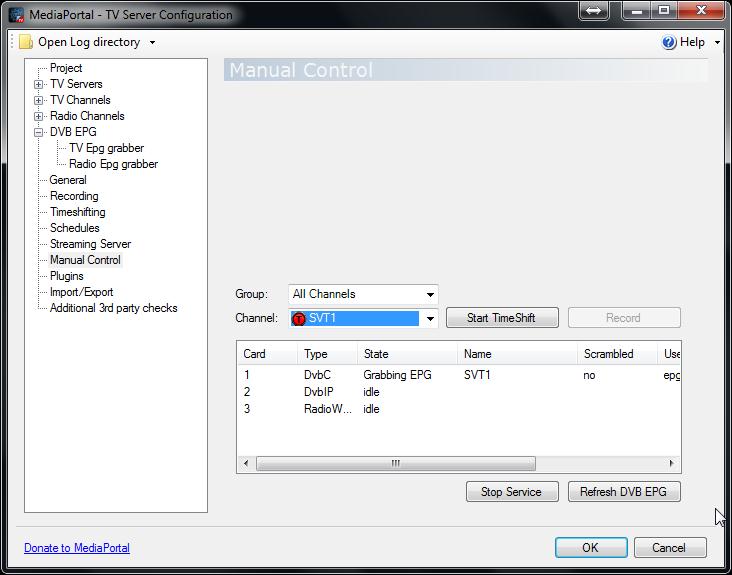Click the SVT1 name cell in card list
This screenshot has width=732, height=575.
click(477, 375)
